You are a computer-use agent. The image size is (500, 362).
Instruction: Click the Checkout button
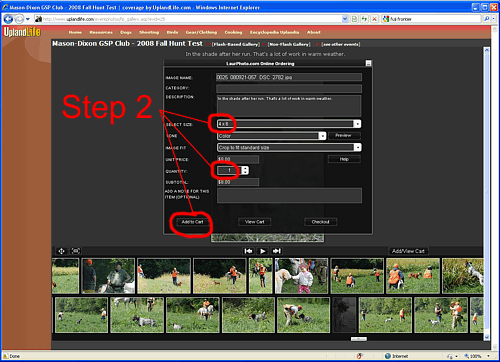[320, 222]
